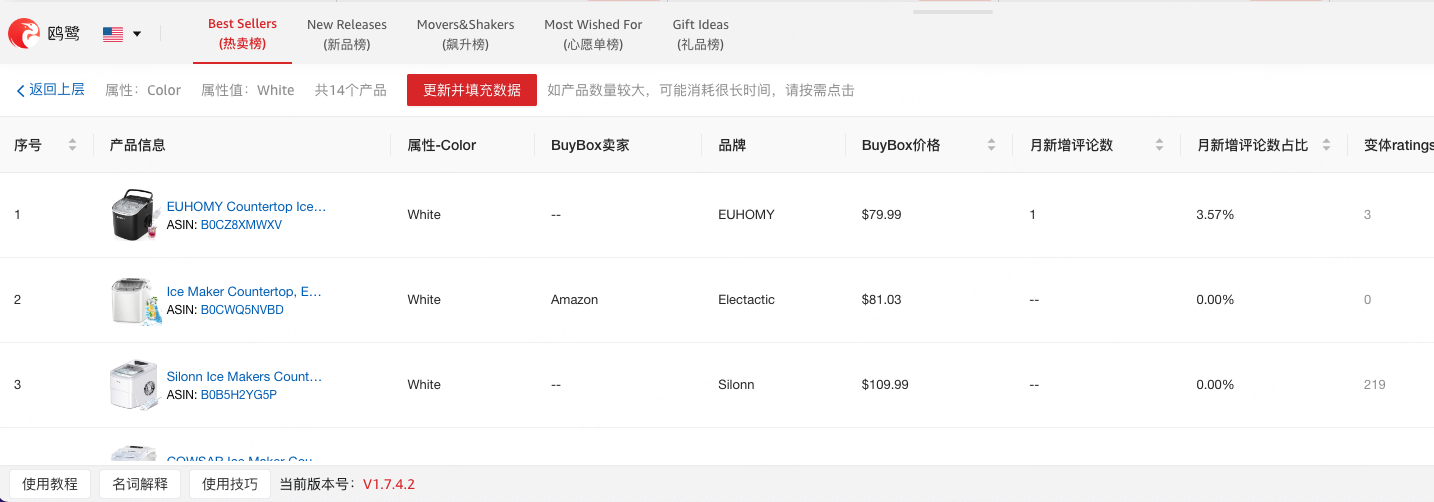The image size is (1434, 502).
Task: Click the $79.99 price cell
Action: 881,215
